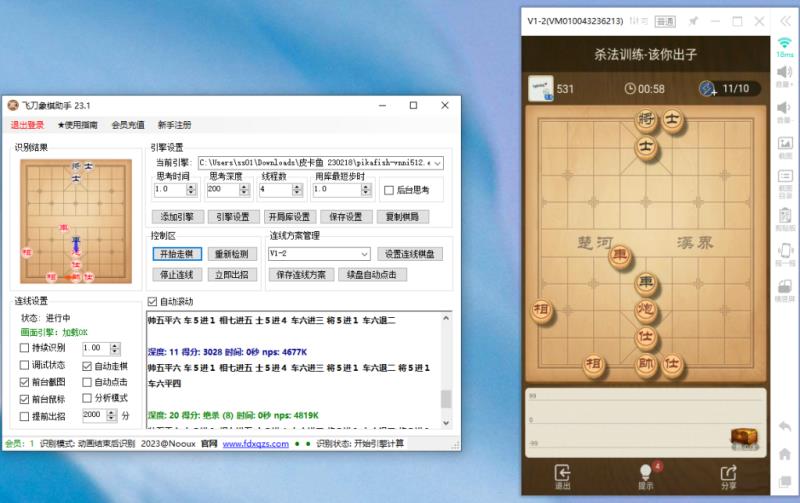Image resolution: width=800 pixels, height=503 pixels.
Task: Take a screenshot with the 截图 sidebar icon
Action: tap(785, 143)
